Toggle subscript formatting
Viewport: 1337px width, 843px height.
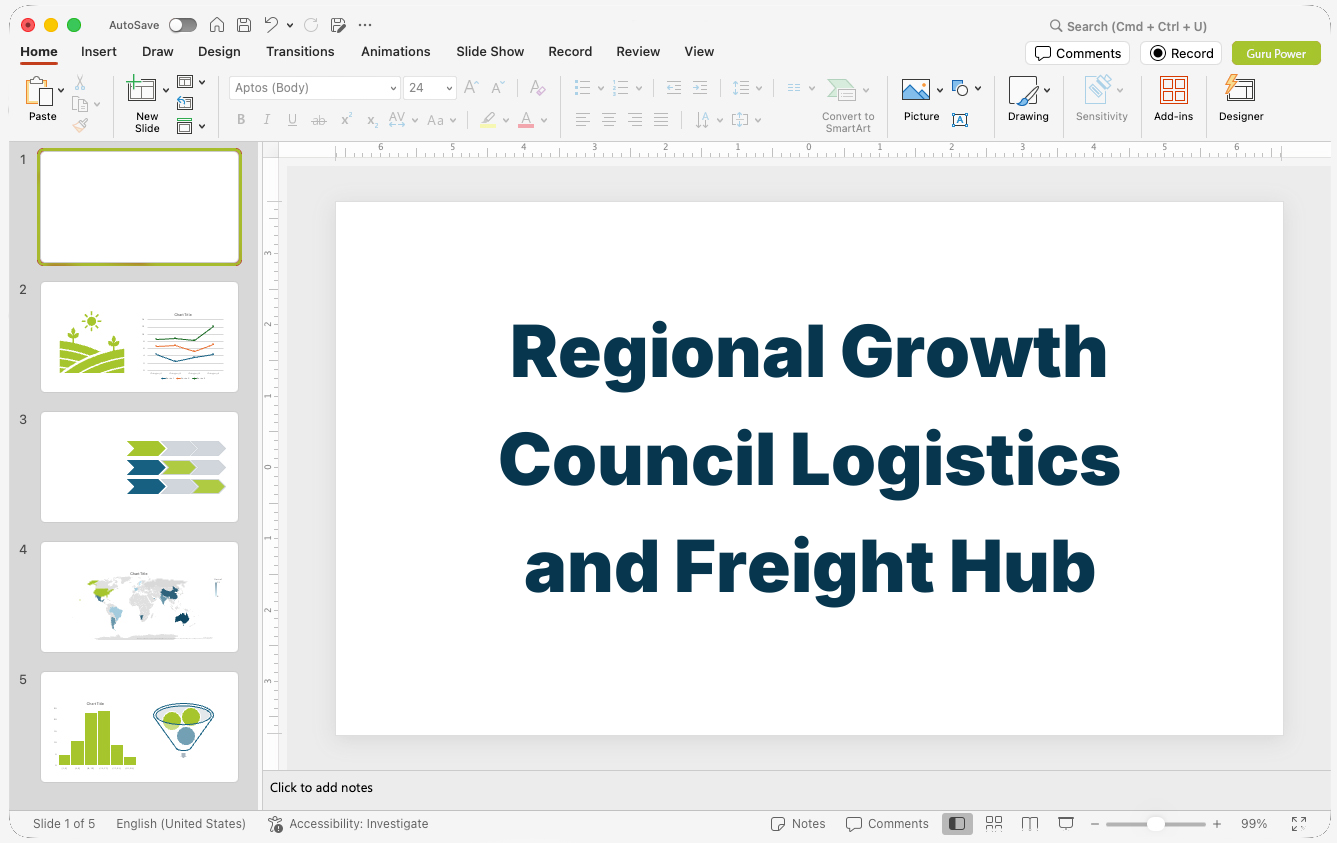372,120
